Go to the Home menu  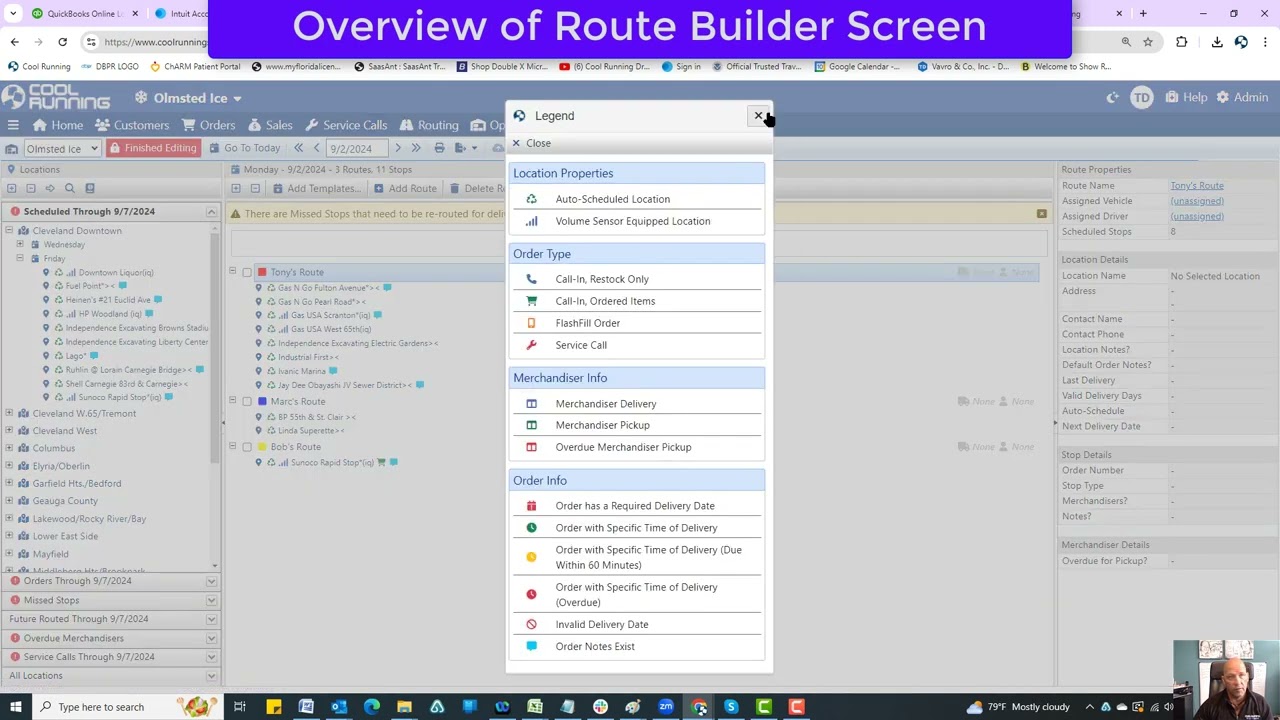[x=58, y=125]
